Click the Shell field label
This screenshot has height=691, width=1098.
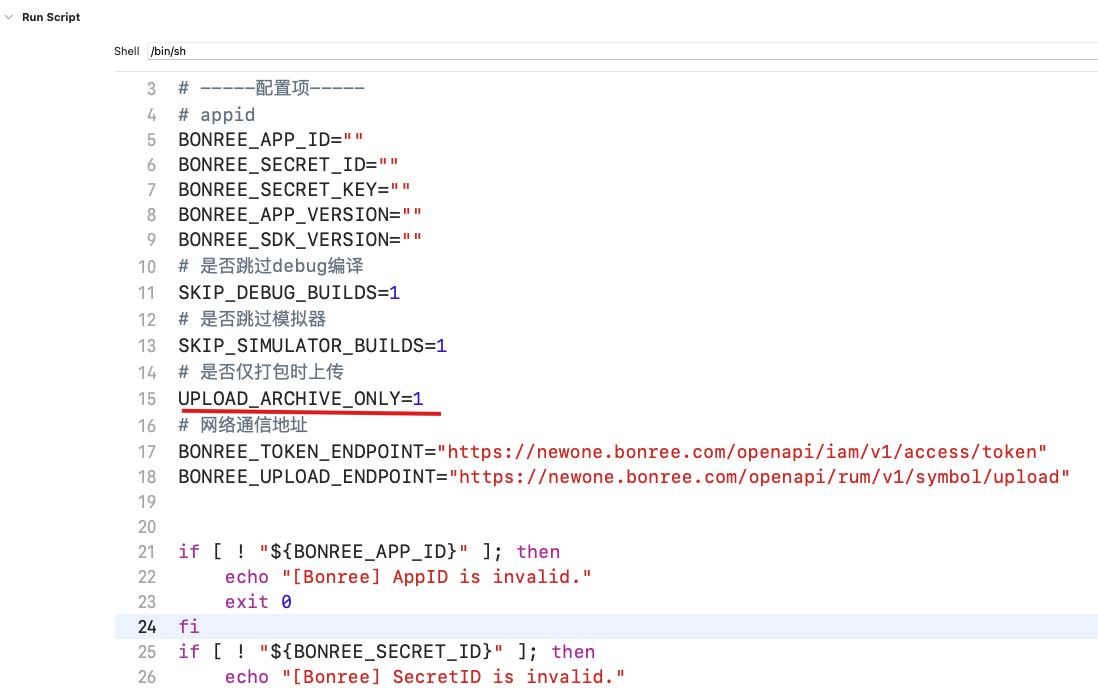click(x=127, y=51)
